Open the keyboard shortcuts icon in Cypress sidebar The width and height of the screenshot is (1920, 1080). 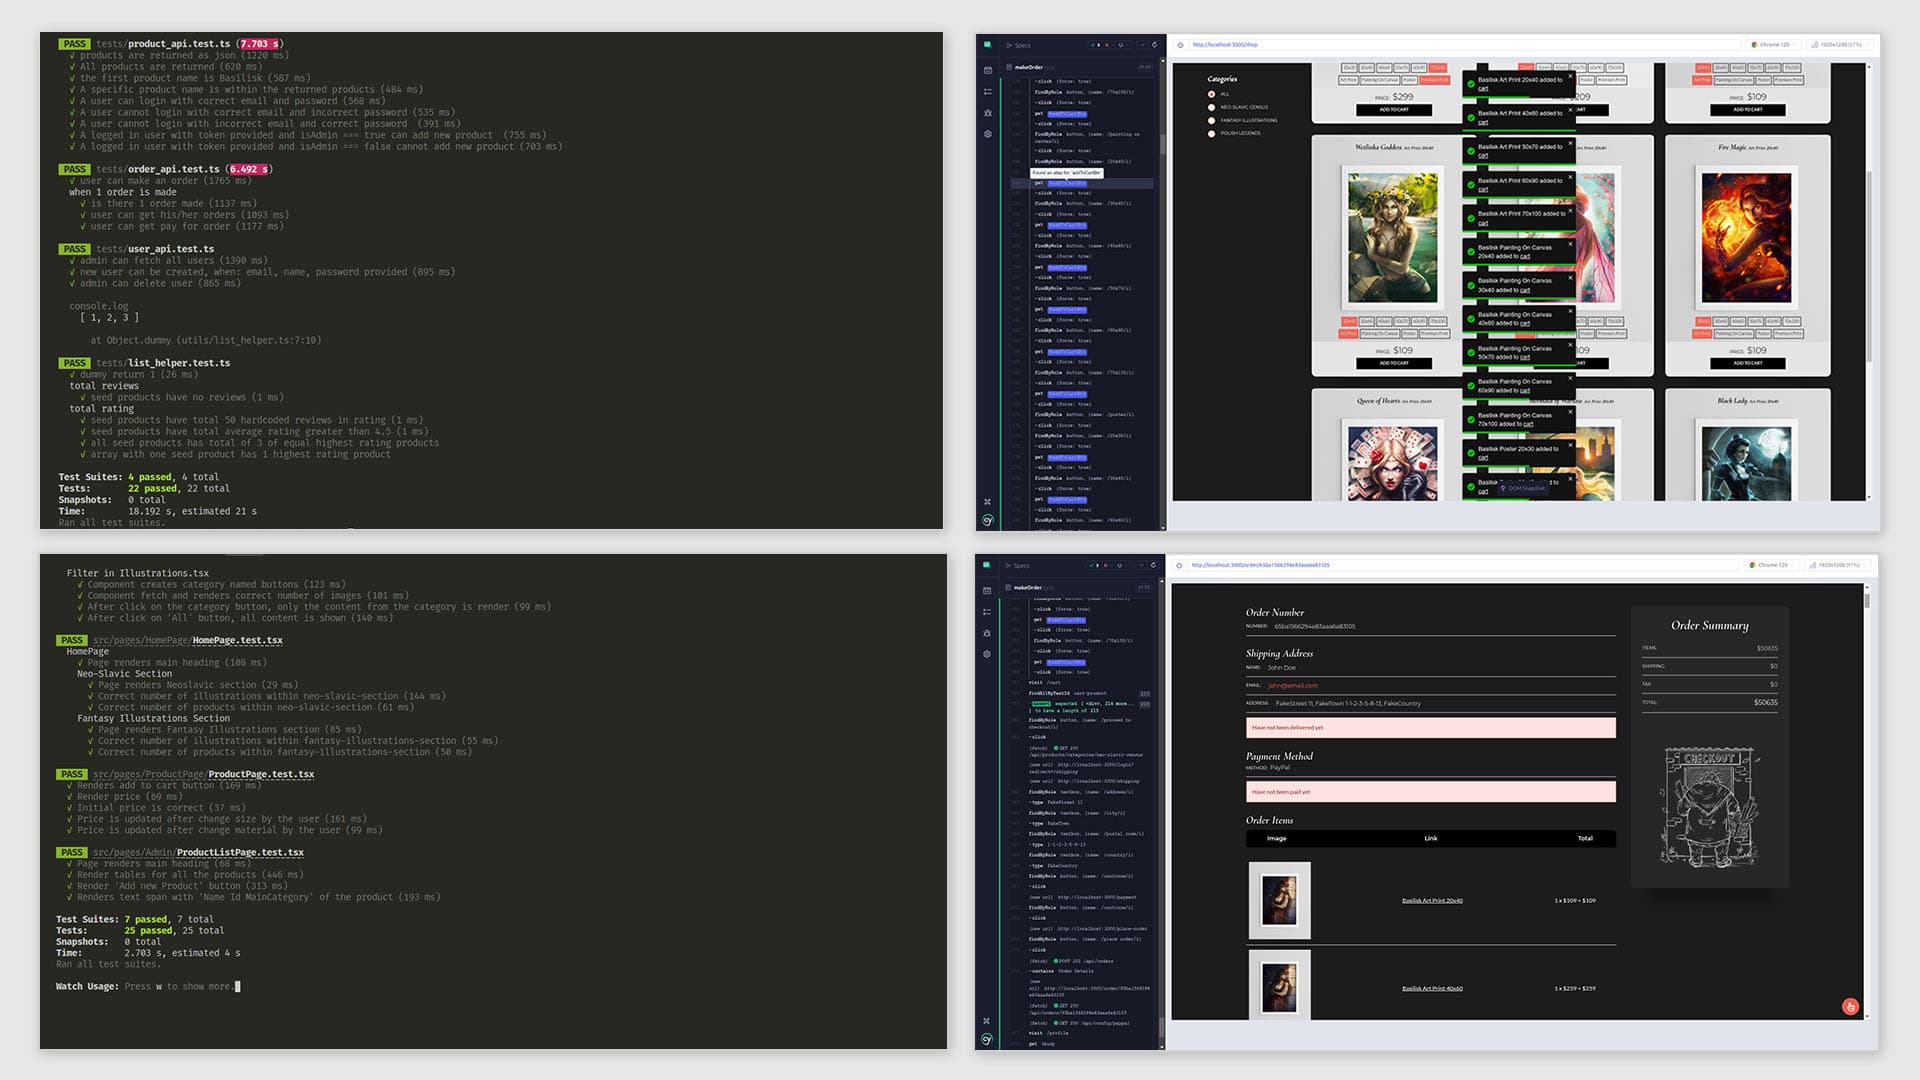(x=986, y=500)
